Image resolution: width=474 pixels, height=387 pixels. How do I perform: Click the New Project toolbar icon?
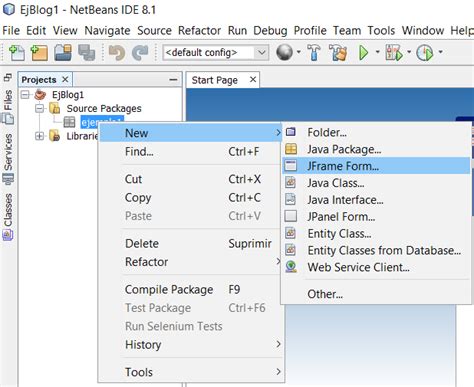click(x=39, y=53)
